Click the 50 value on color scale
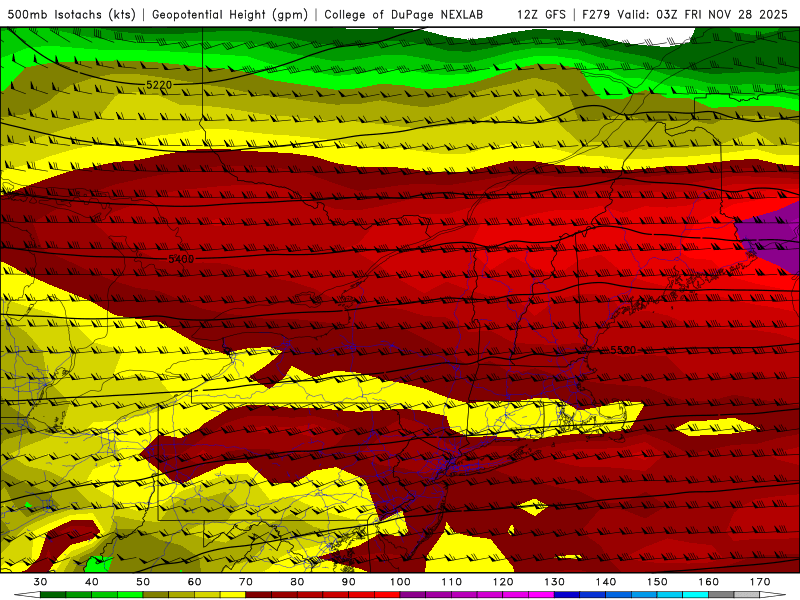This screenshot has width=800, height=600. [x=143, y=582]
